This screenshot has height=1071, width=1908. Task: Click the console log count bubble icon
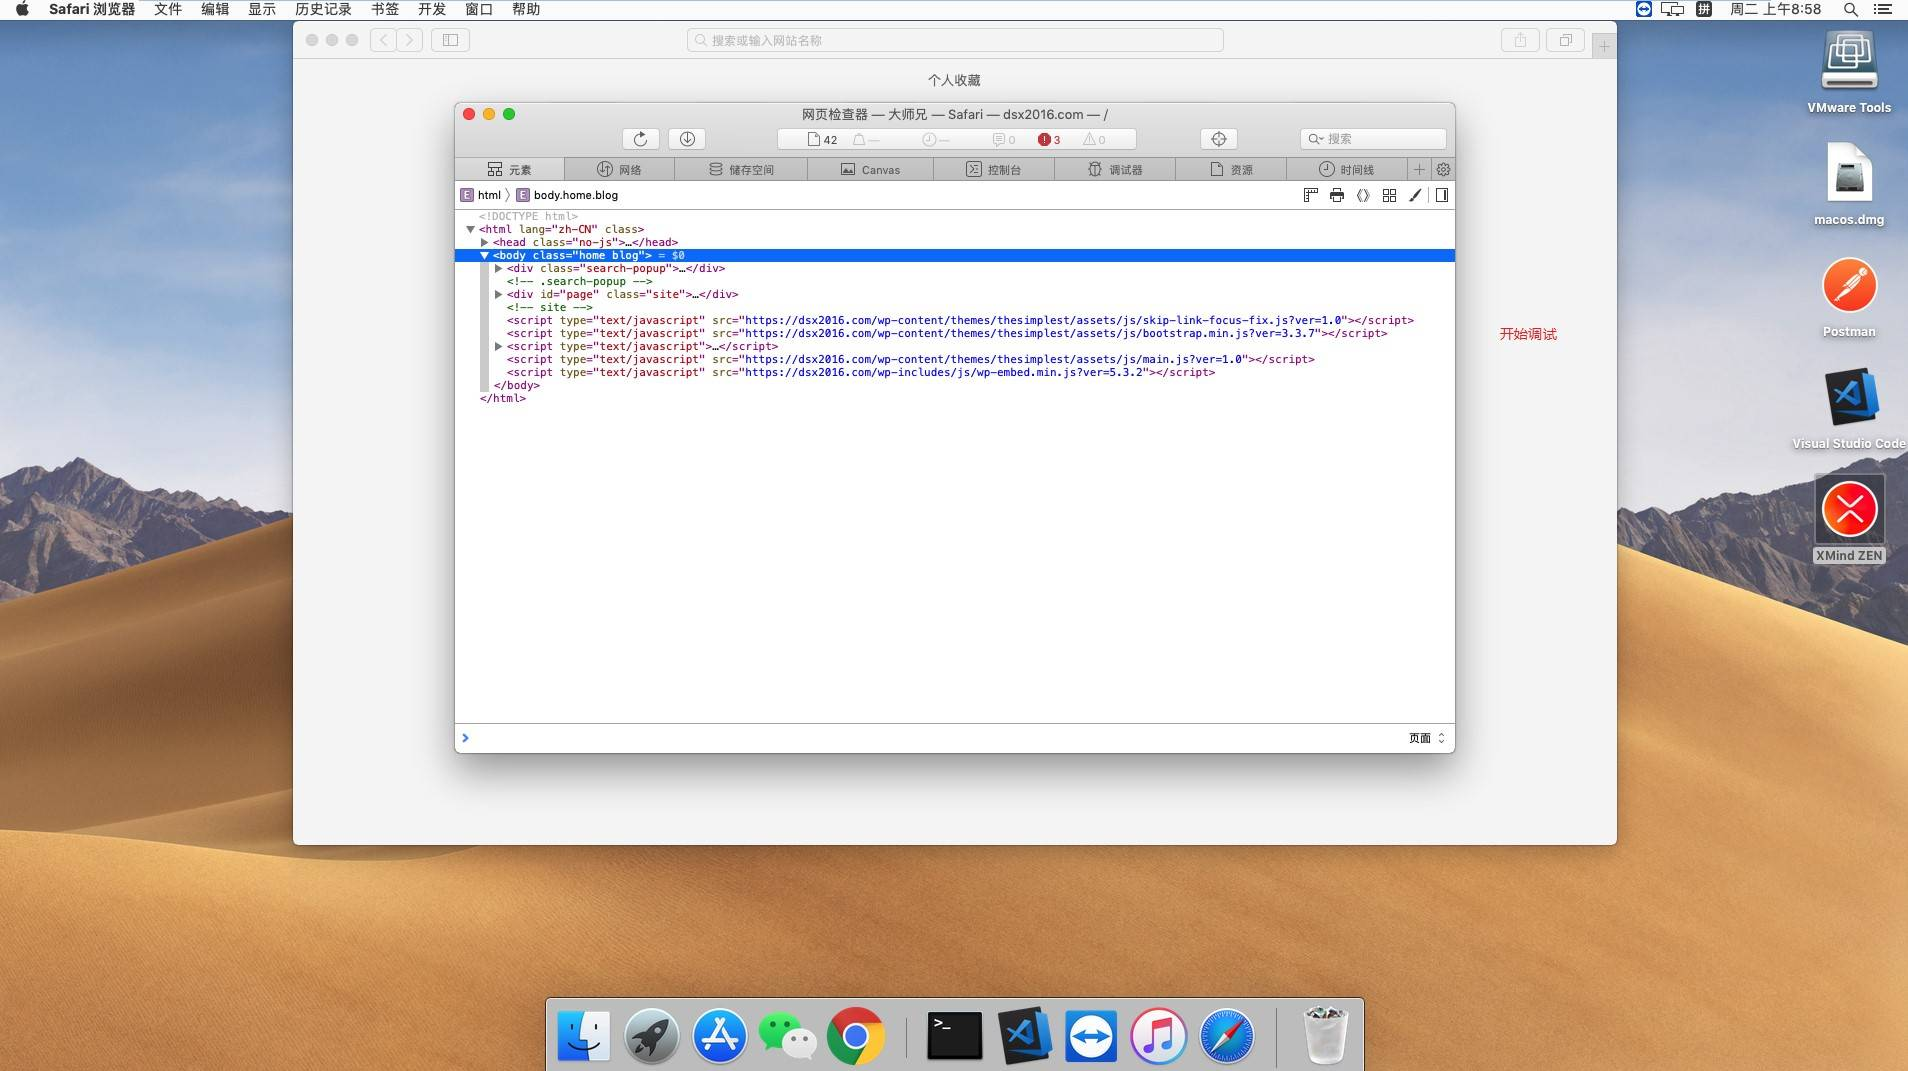[x=1004, y=140]
